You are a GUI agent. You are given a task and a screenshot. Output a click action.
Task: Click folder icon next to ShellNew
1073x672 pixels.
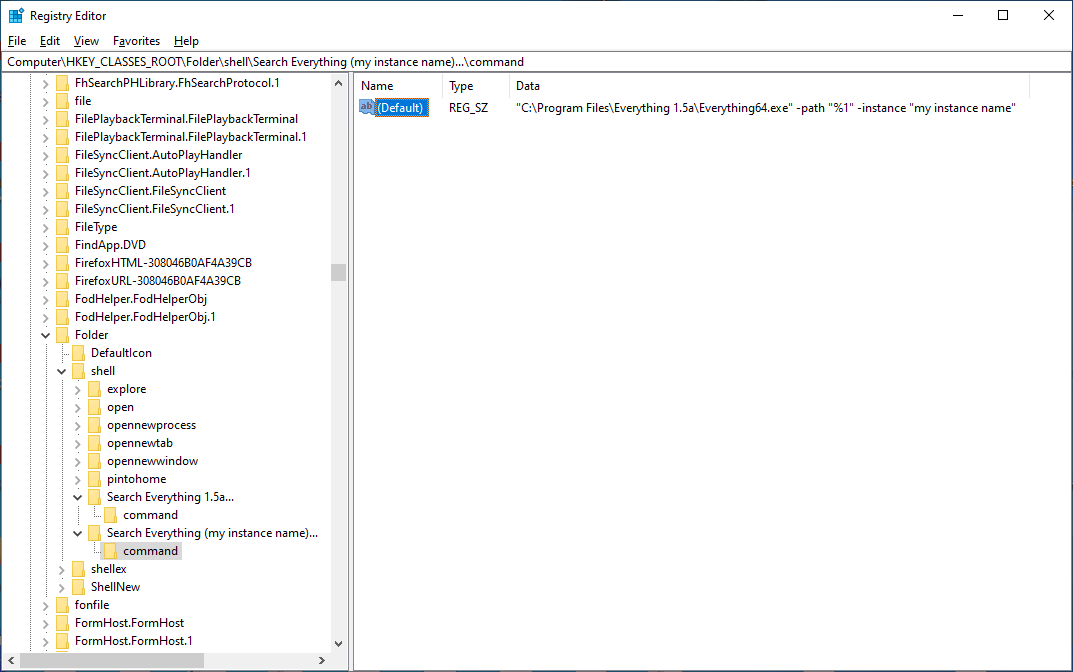pyautogui.click(x=79, y=586)
